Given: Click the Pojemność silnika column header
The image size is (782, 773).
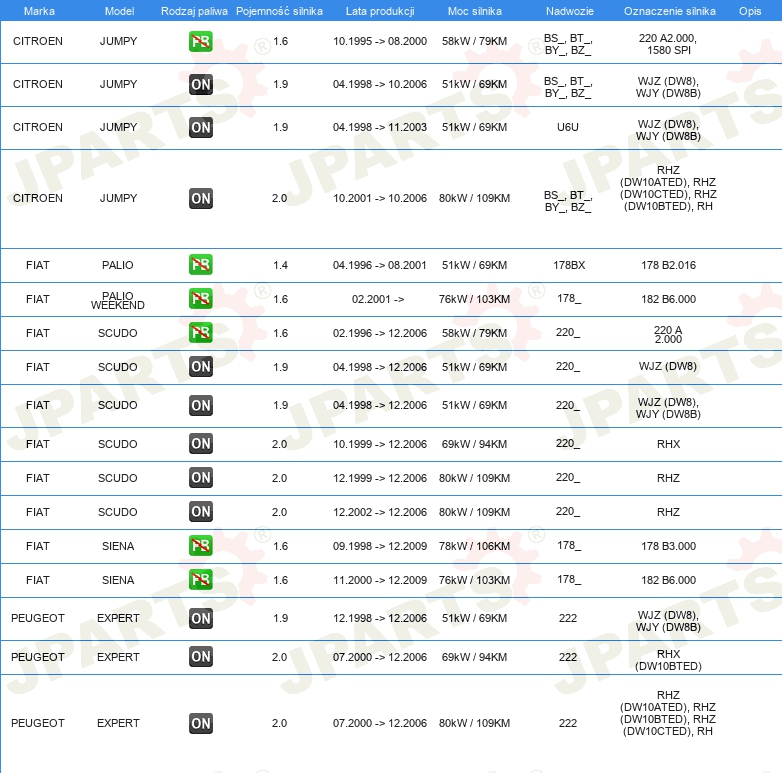Looking at the screenshot, I should [279, 11].
